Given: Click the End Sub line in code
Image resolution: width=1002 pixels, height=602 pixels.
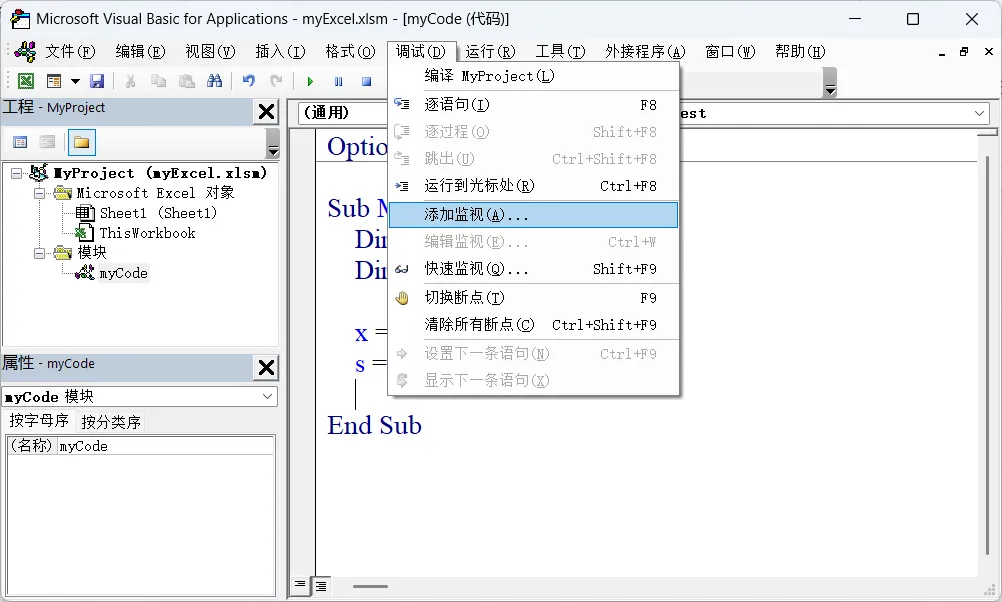Looking at the screenshot, I should click(x=374, y=426).
